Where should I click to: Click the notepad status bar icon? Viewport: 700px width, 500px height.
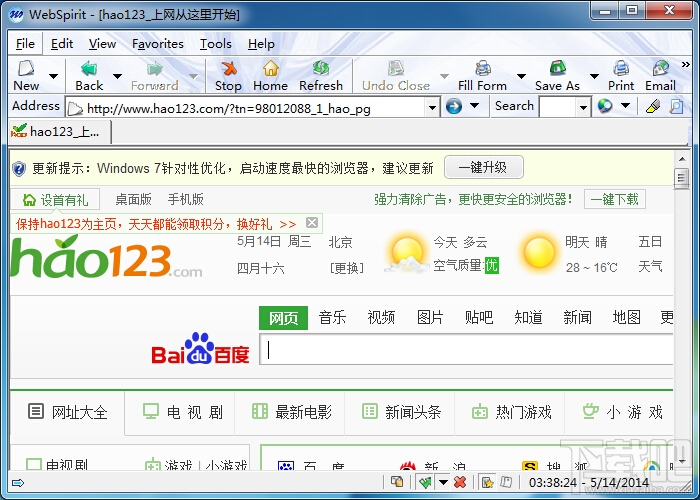(506, 482)
